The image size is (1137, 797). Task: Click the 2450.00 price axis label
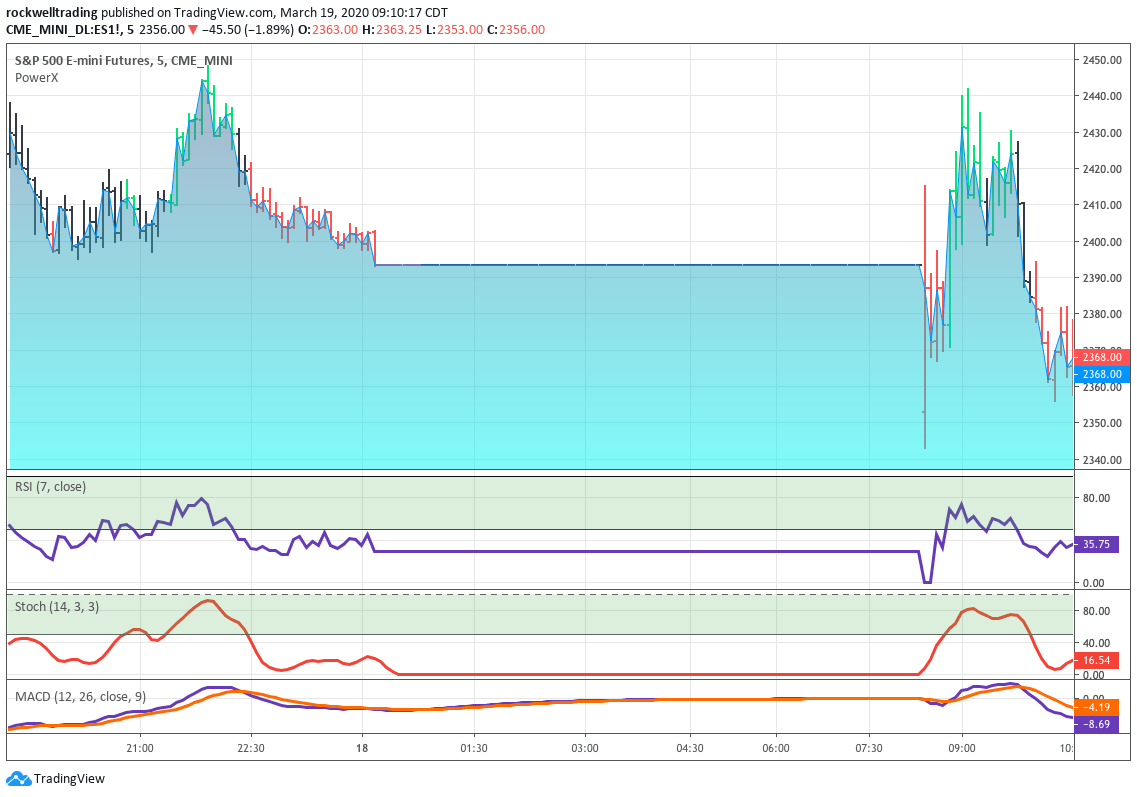(x=1102, y=60)
